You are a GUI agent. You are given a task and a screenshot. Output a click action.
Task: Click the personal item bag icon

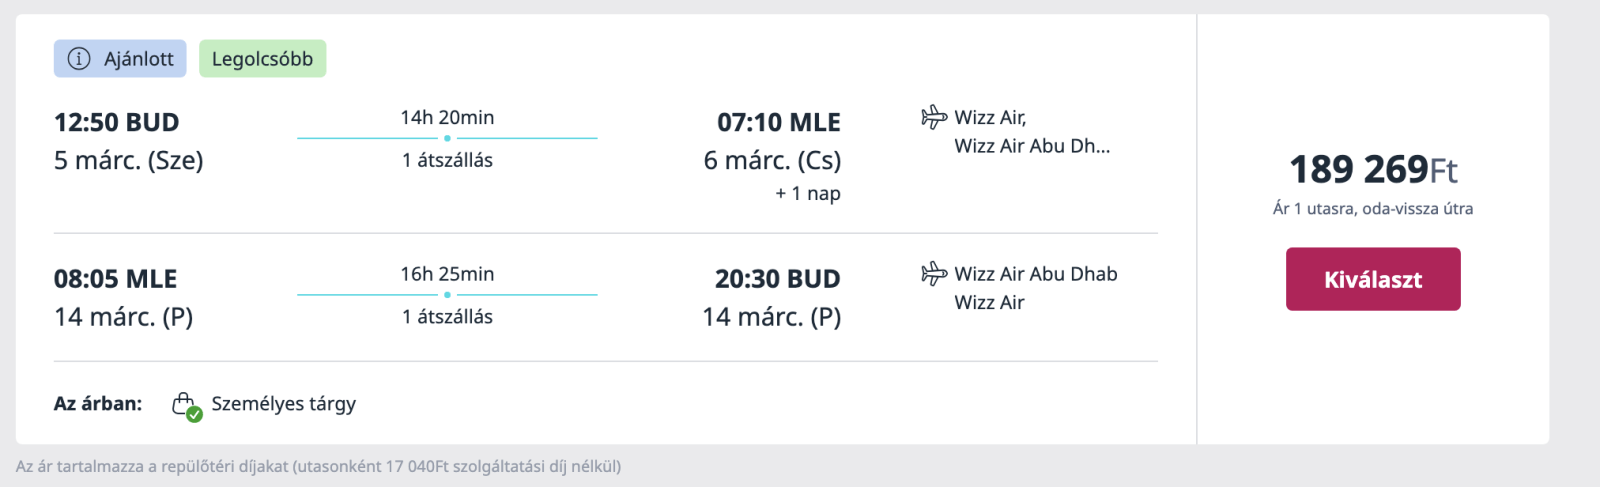[x=183, y=403]
